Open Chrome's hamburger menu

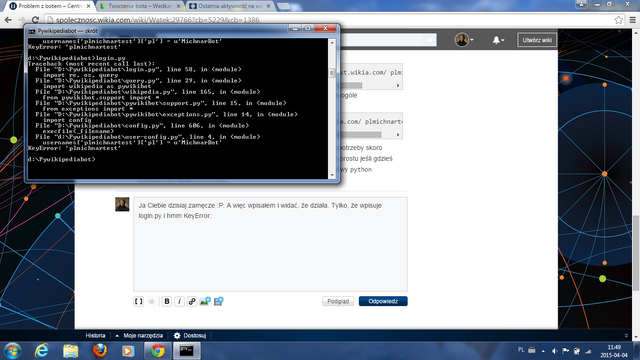(633, 20)
